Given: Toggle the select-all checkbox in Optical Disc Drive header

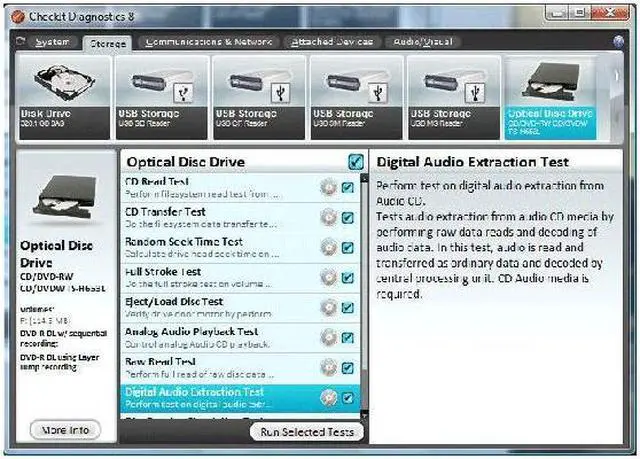Looking at the screenshot, I should click(356, 161).
